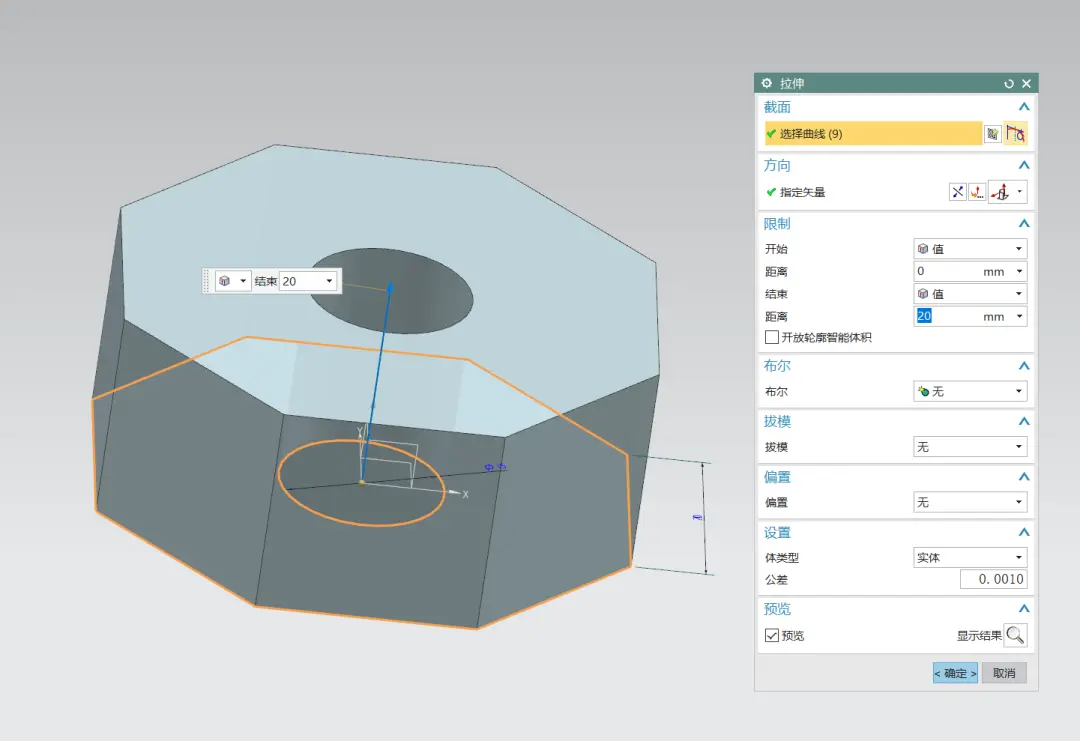The image size is (1080, 741).
Task: Open the dropdown arrow of on-screen 结束 20 field
Action: pos(329,281)
